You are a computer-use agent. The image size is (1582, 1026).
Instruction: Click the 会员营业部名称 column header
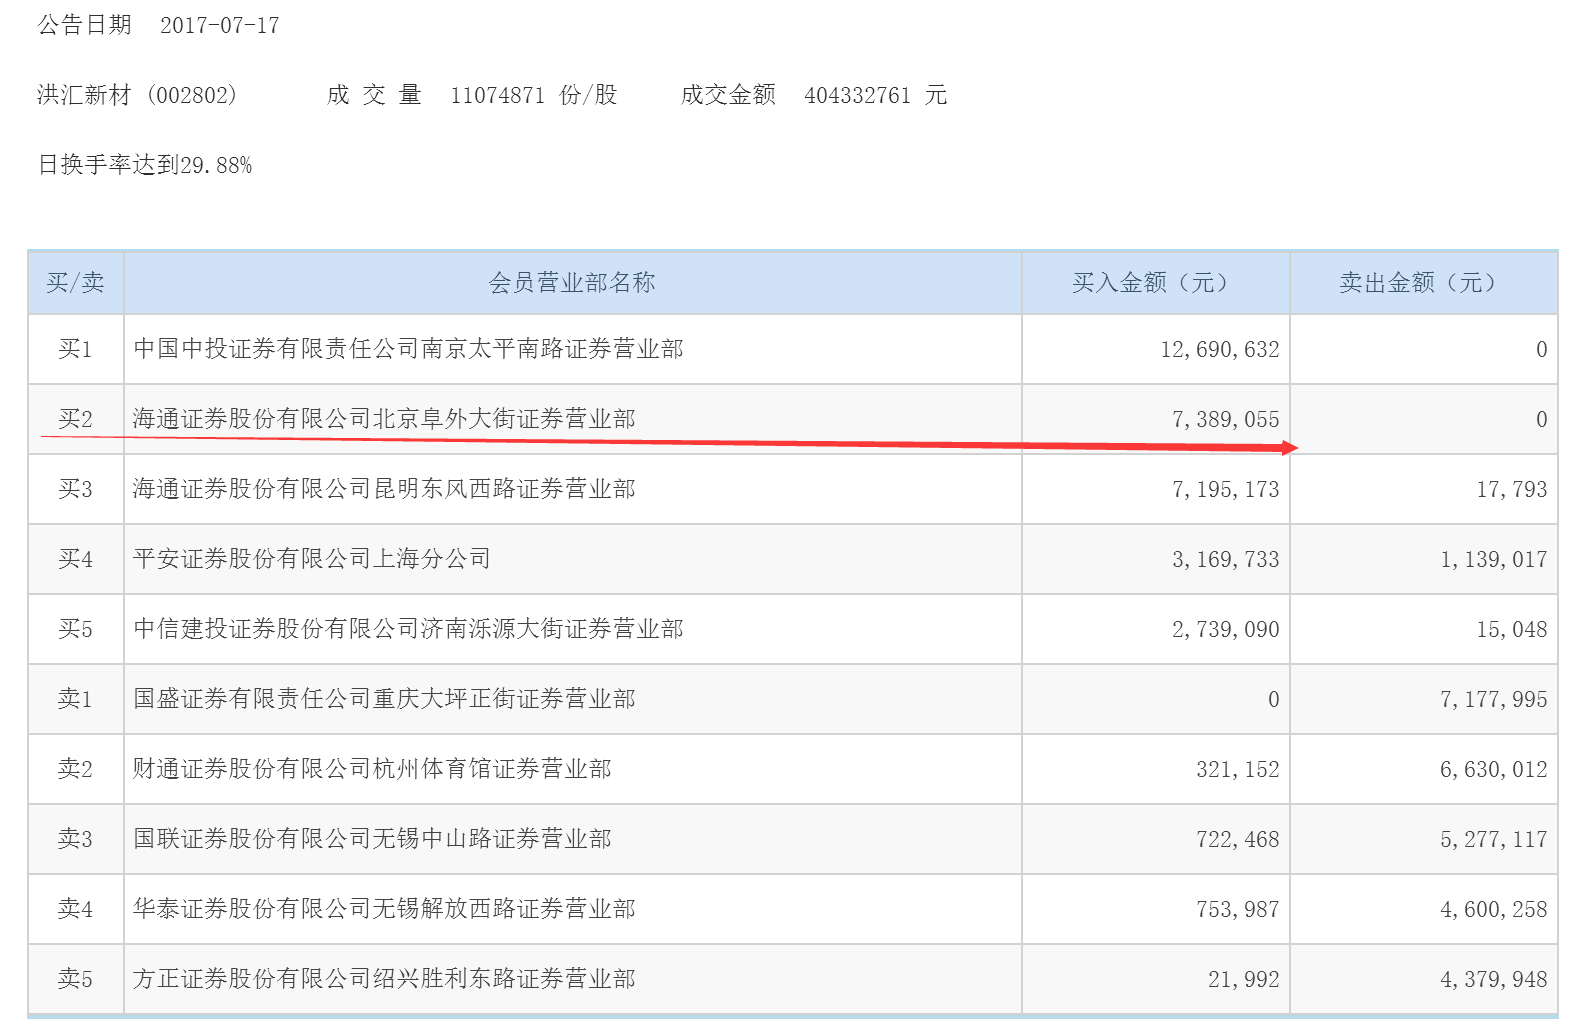click(x=572, y=283)
